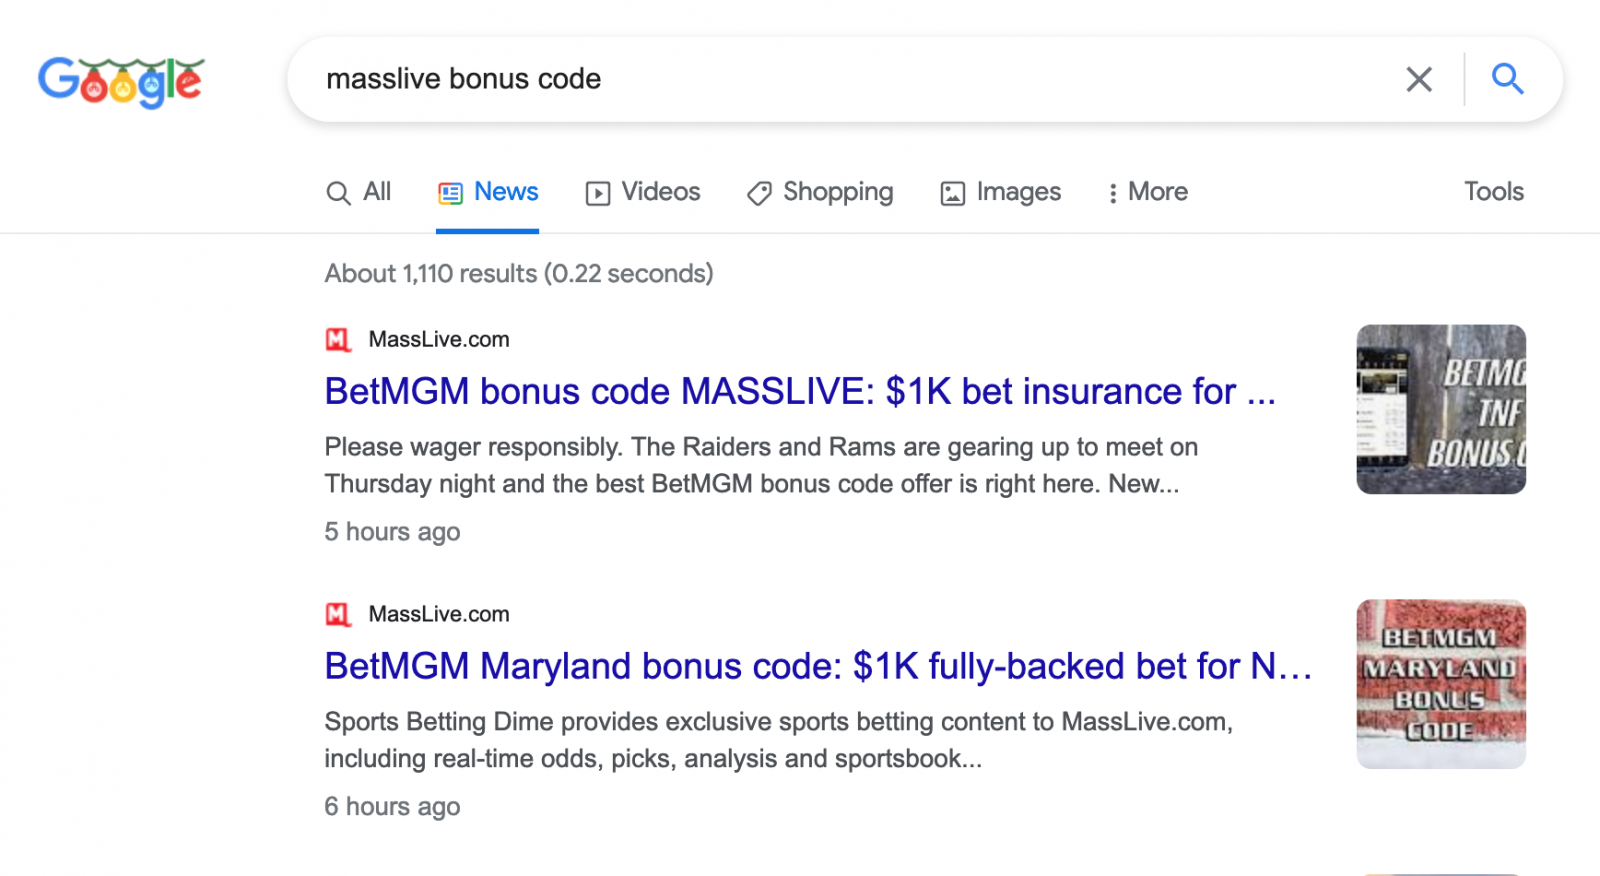Open BetMGM bonus code MASSLIVE article
The image size is (1600, 876).
point(800,391)
